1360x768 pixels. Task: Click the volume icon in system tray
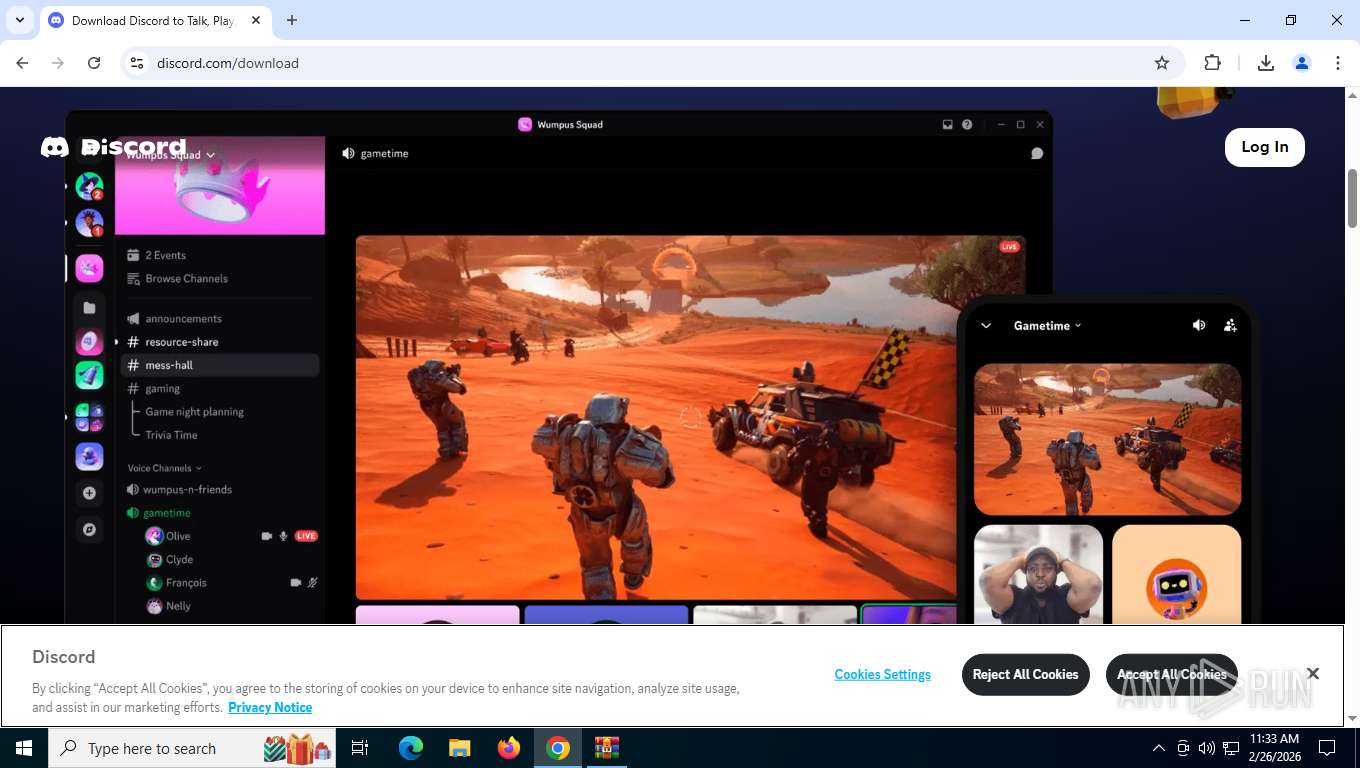1207,748
